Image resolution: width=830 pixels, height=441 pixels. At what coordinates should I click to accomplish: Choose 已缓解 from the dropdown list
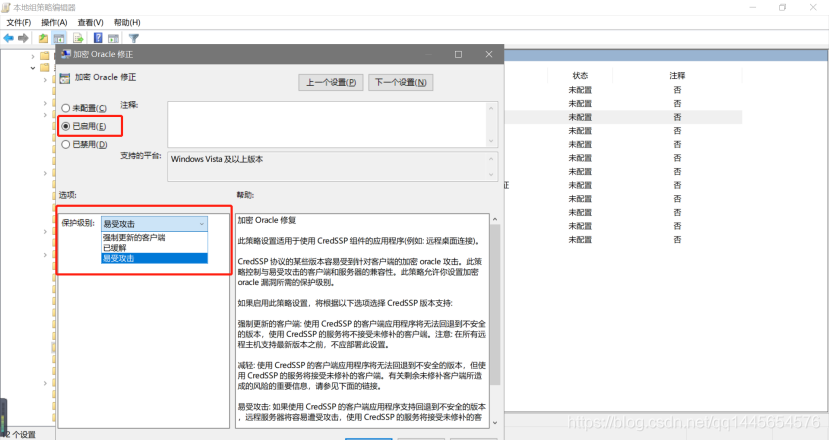154,248
